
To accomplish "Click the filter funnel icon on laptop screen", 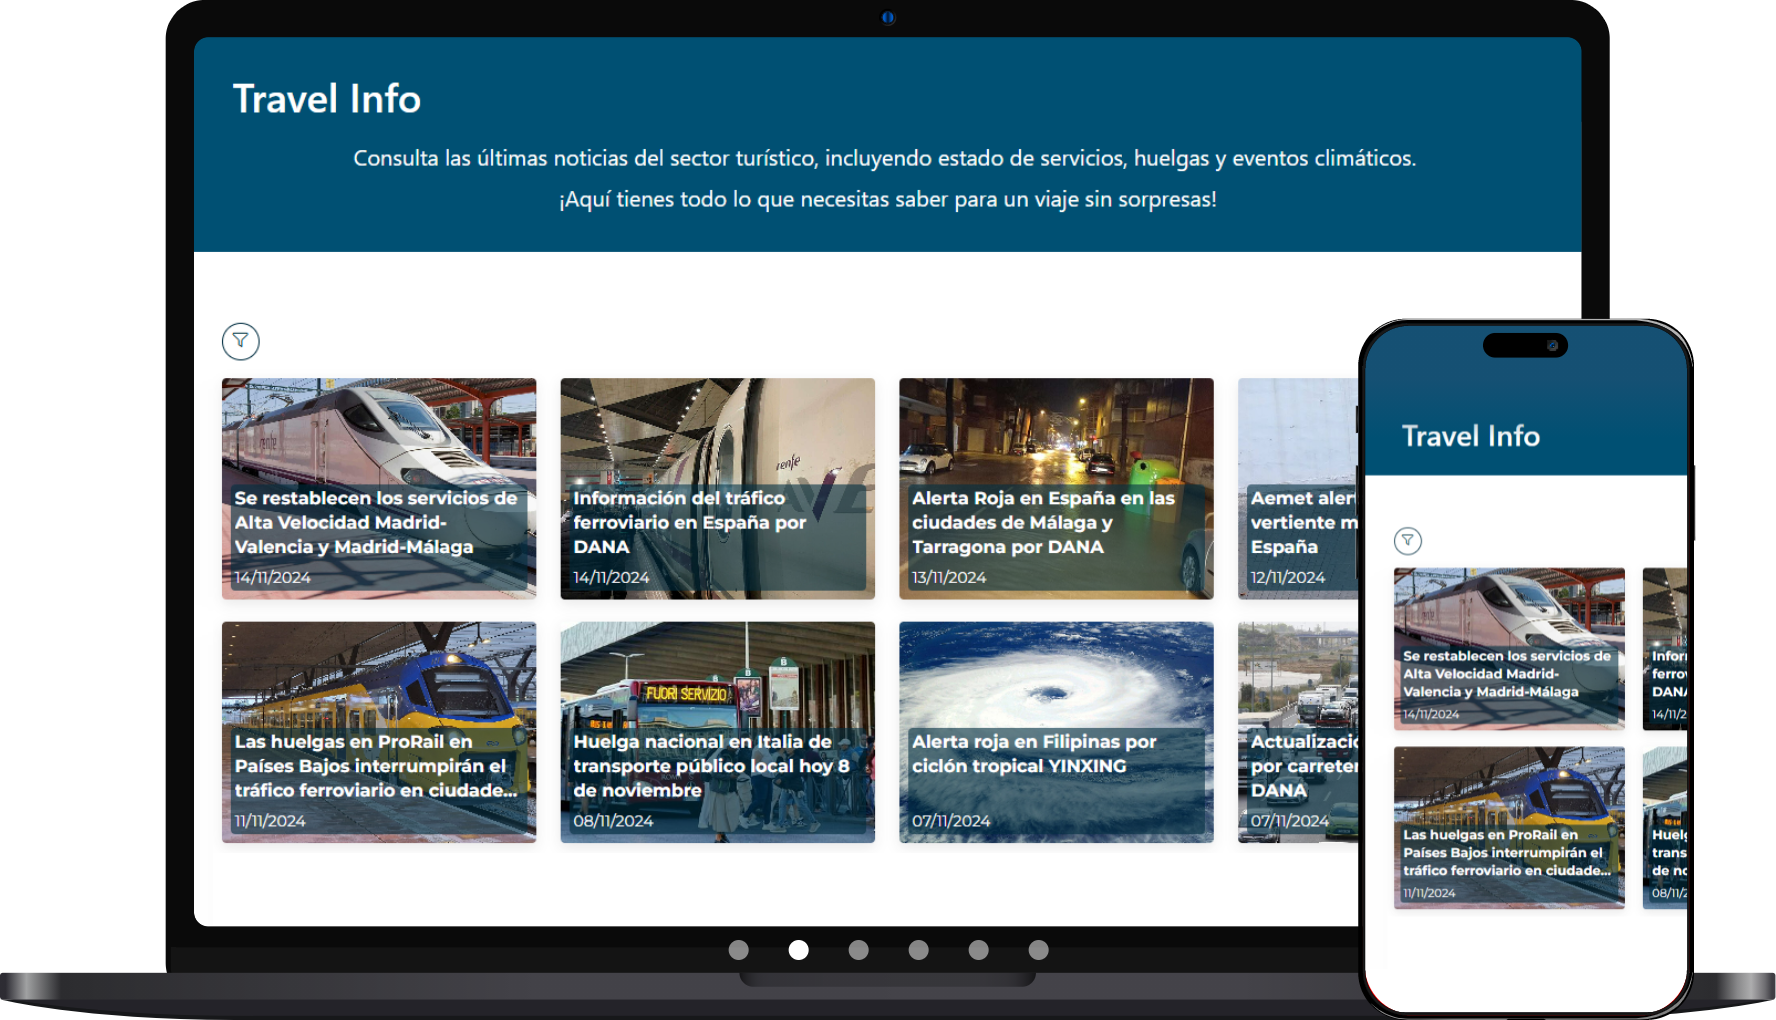I will click(x=240, y=341).
